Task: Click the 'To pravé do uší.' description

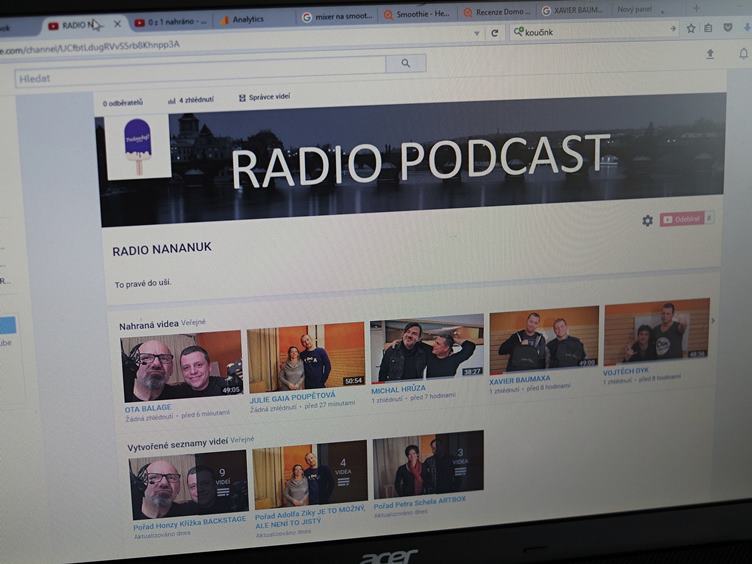Action: (x=142, y=283)
